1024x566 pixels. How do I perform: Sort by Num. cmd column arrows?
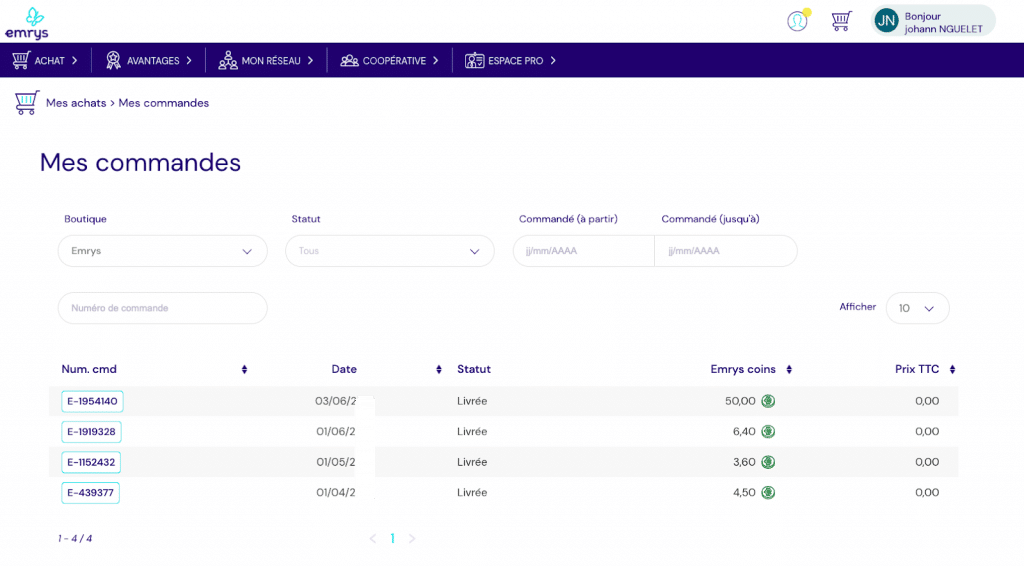pyautogui.click(x=244, y=369)
